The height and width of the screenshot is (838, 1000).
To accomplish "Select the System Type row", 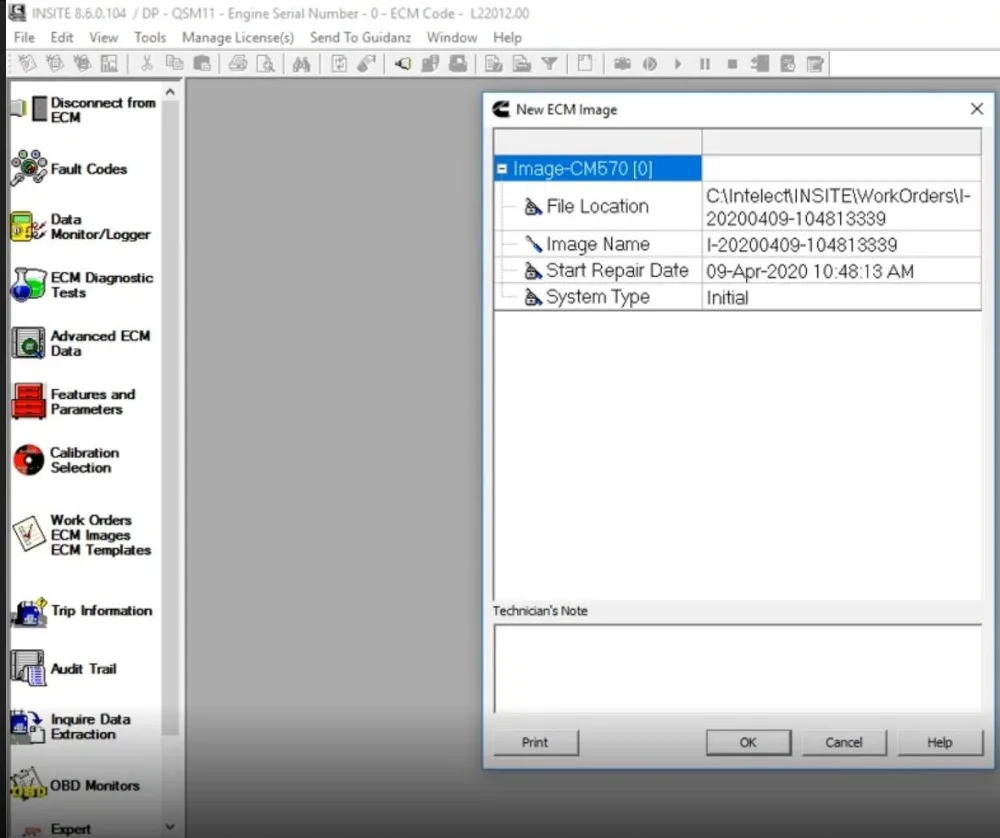I will point(737,297).
